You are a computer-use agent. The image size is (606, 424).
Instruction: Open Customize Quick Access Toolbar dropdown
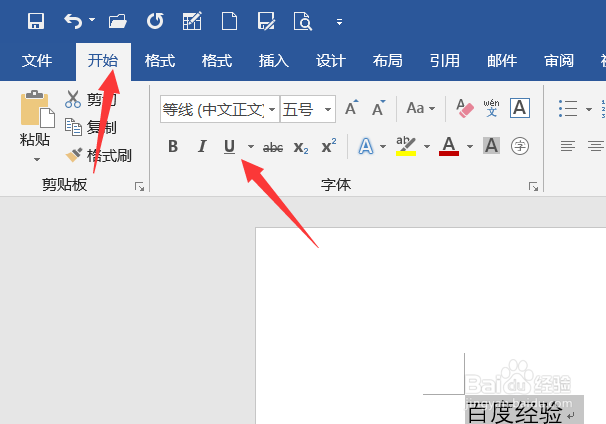[339, 22]
